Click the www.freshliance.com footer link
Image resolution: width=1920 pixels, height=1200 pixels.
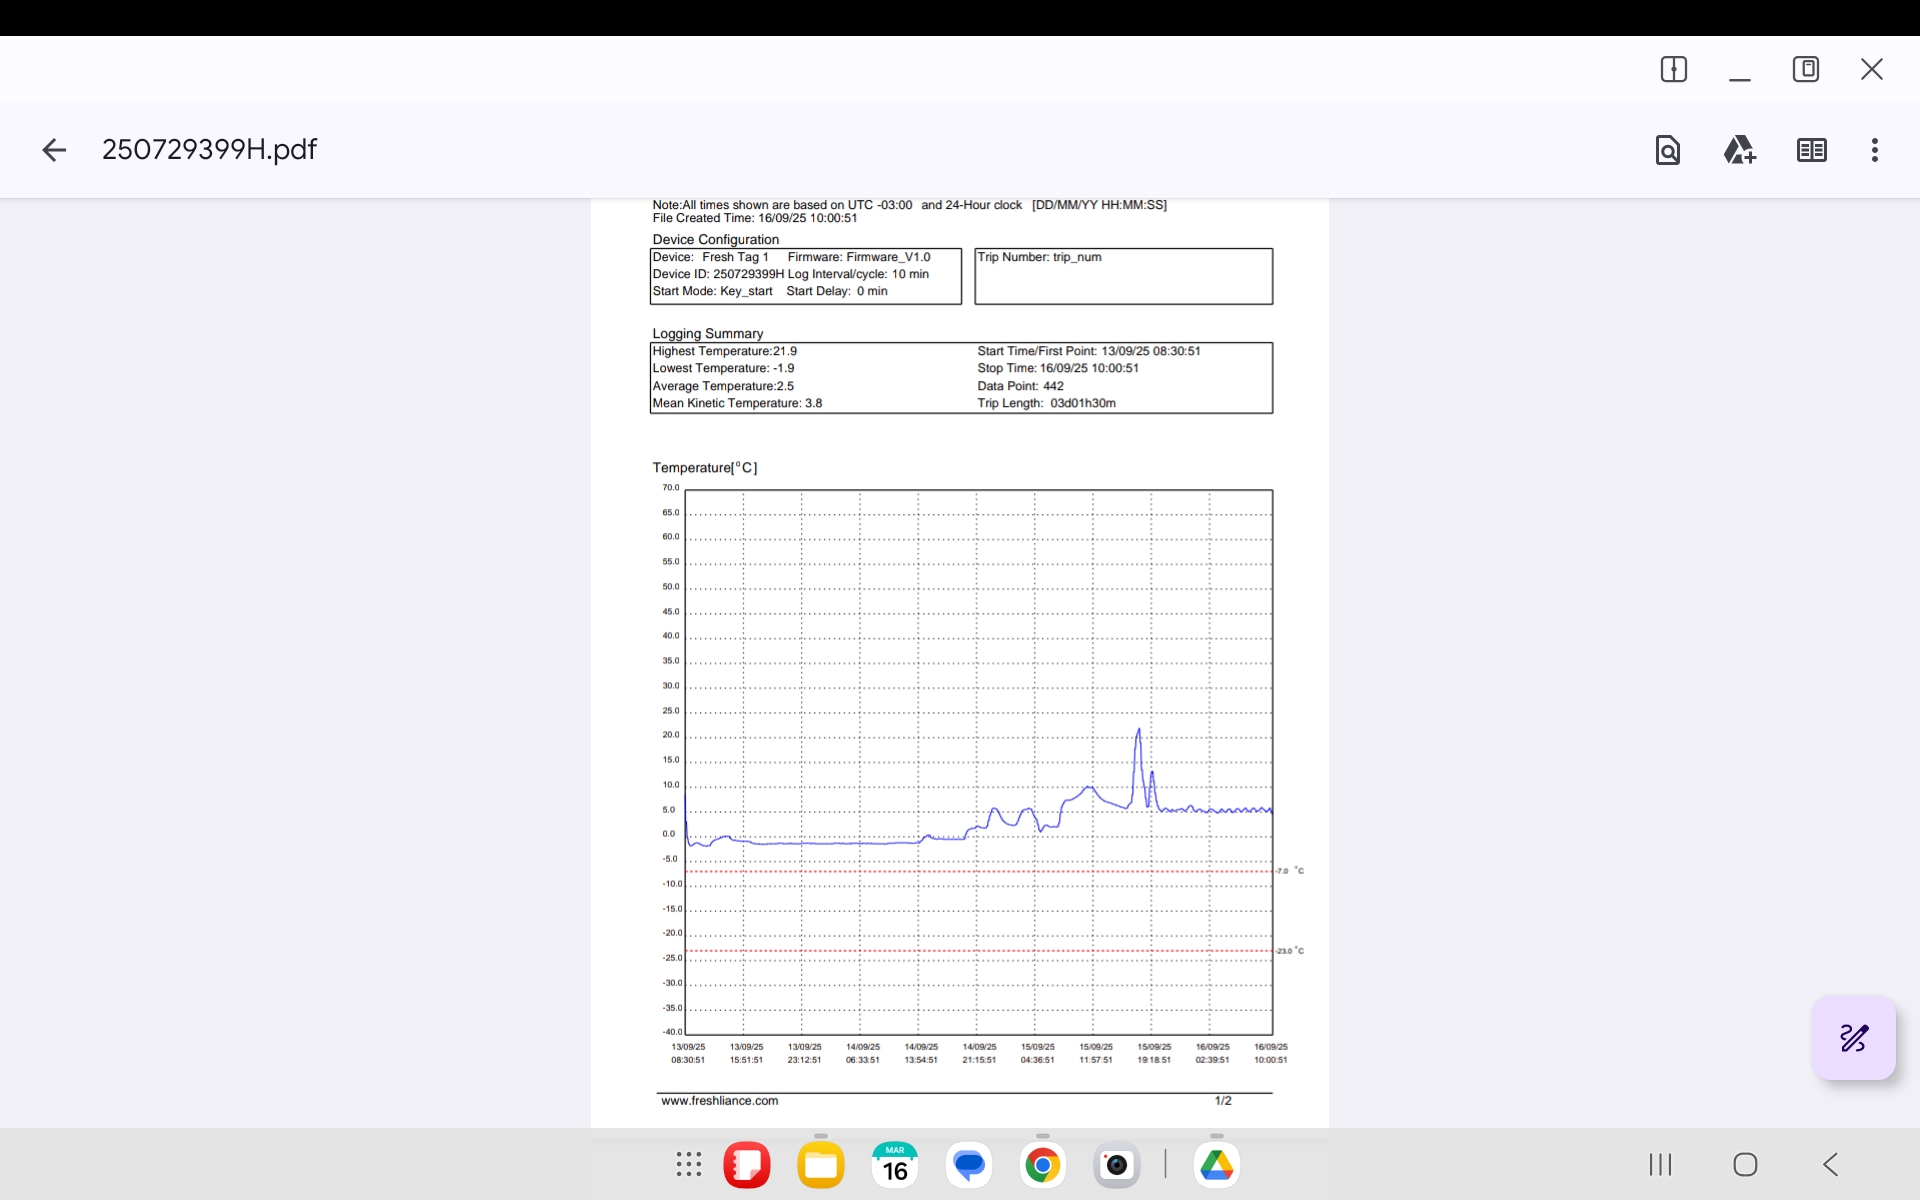pyautogui.click(x=719, y=1100)
